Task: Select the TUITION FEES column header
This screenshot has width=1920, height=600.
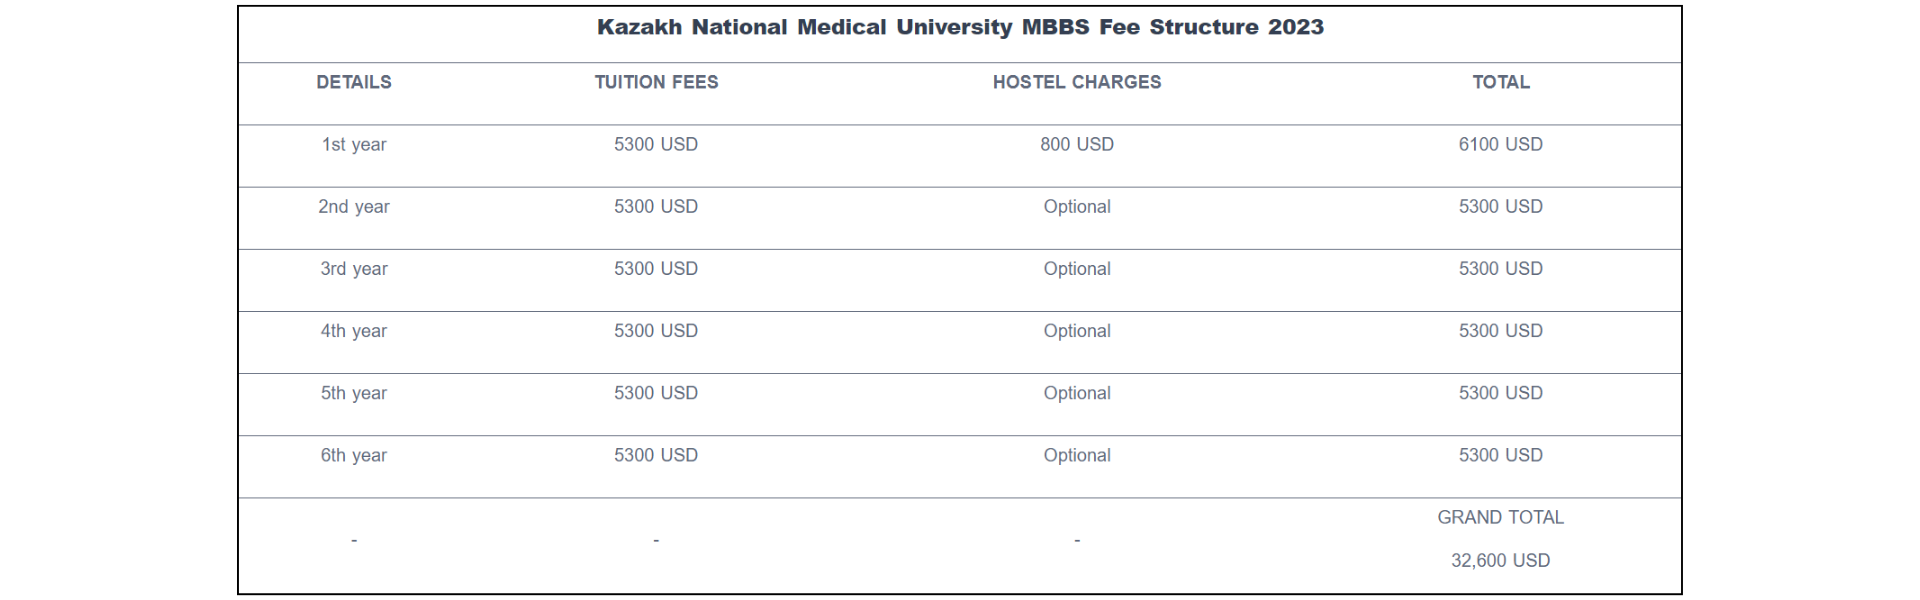Action: (656, 82)
